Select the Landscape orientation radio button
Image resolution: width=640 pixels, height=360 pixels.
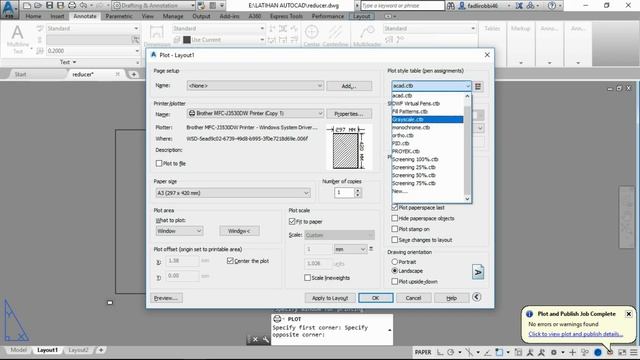click(395, 271)
